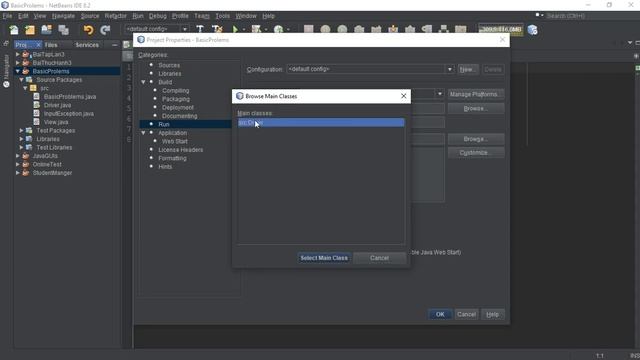
Task: Click the orange Undo arrow icon
Action: click(x=88, y=30)
